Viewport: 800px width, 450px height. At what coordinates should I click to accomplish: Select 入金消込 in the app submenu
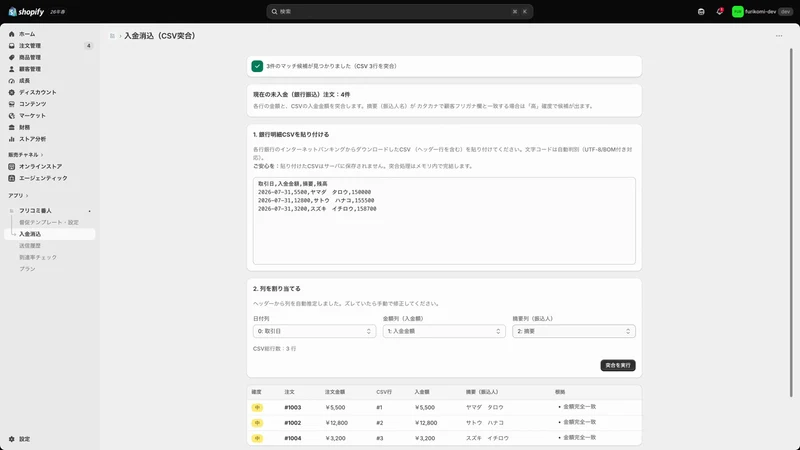[30, 234]
